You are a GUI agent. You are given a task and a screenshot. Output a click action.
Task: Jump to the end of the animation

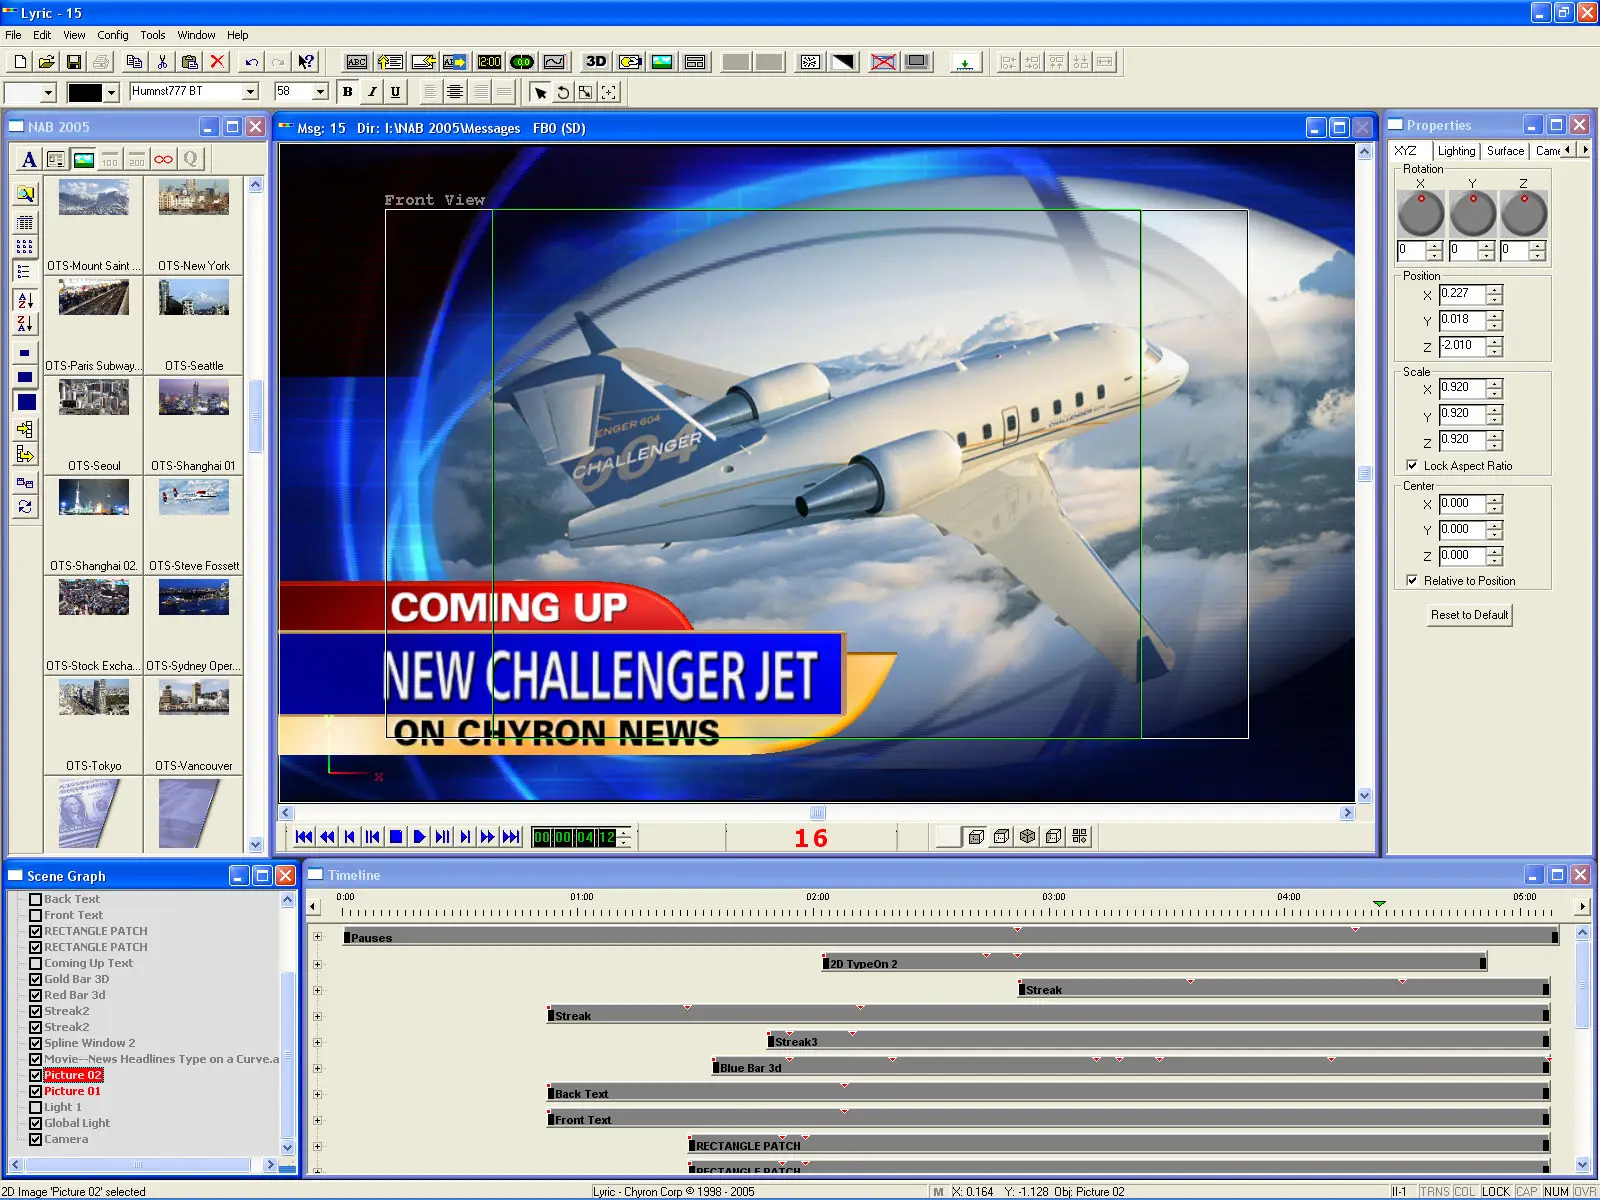click(511, 837)
